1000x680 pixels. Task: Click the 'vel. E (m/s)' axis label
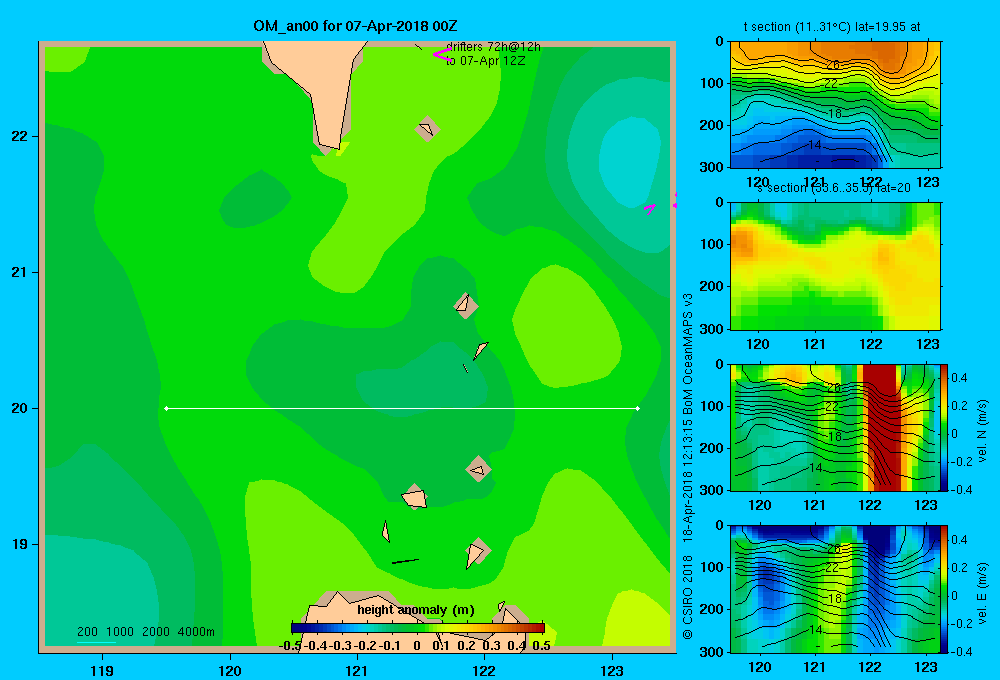coord(983,593)
